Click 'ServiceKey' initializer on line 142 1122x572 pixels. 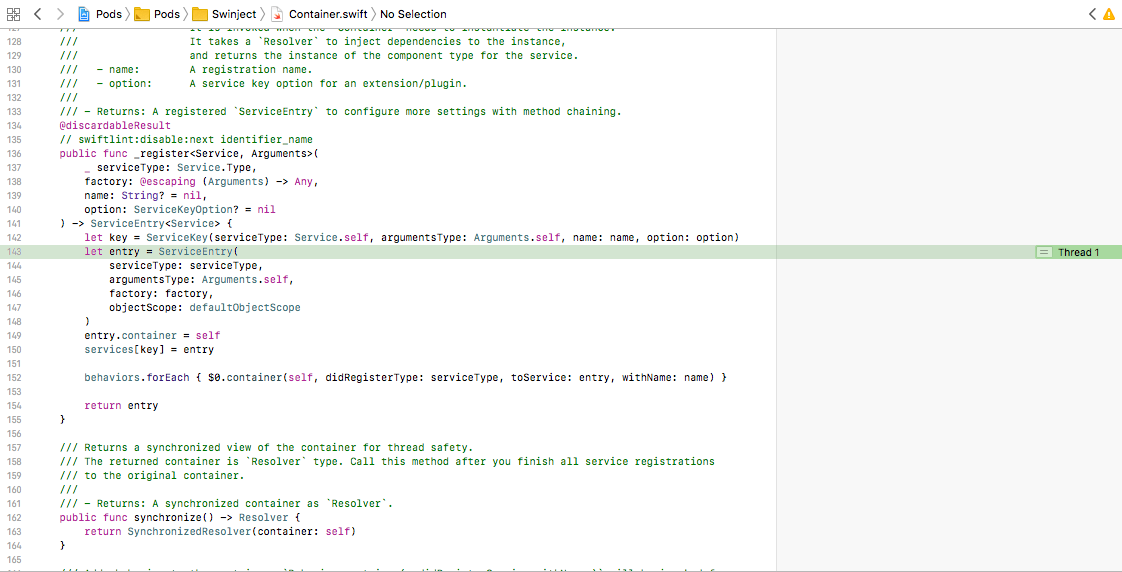pyautogui.click(x=176, y=238)
